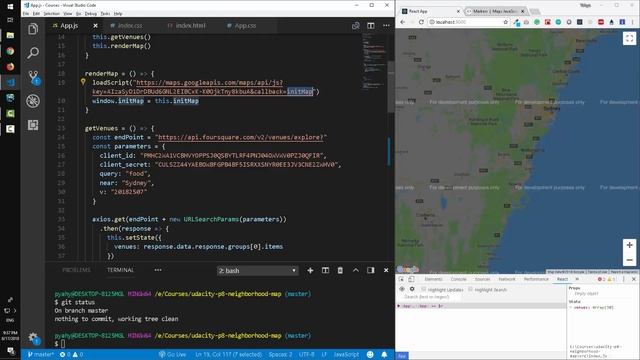Show more panel tabs via ellipsis

[x=158, y=270]
